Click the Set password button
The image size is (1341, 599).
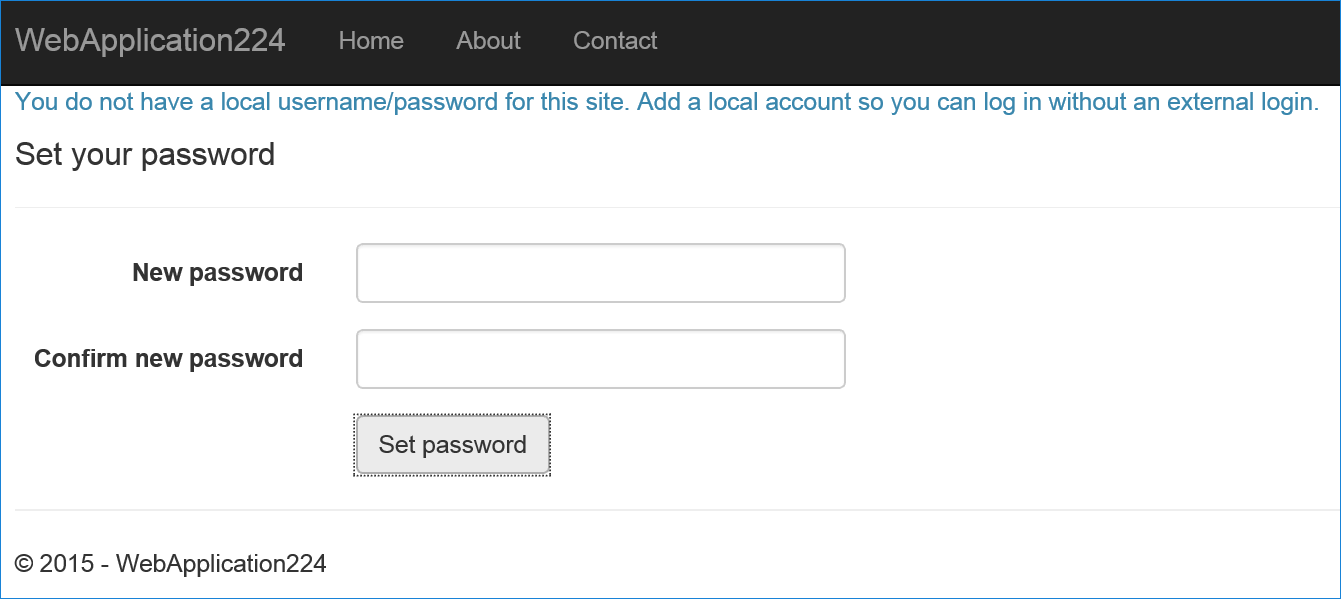(451, 444)
